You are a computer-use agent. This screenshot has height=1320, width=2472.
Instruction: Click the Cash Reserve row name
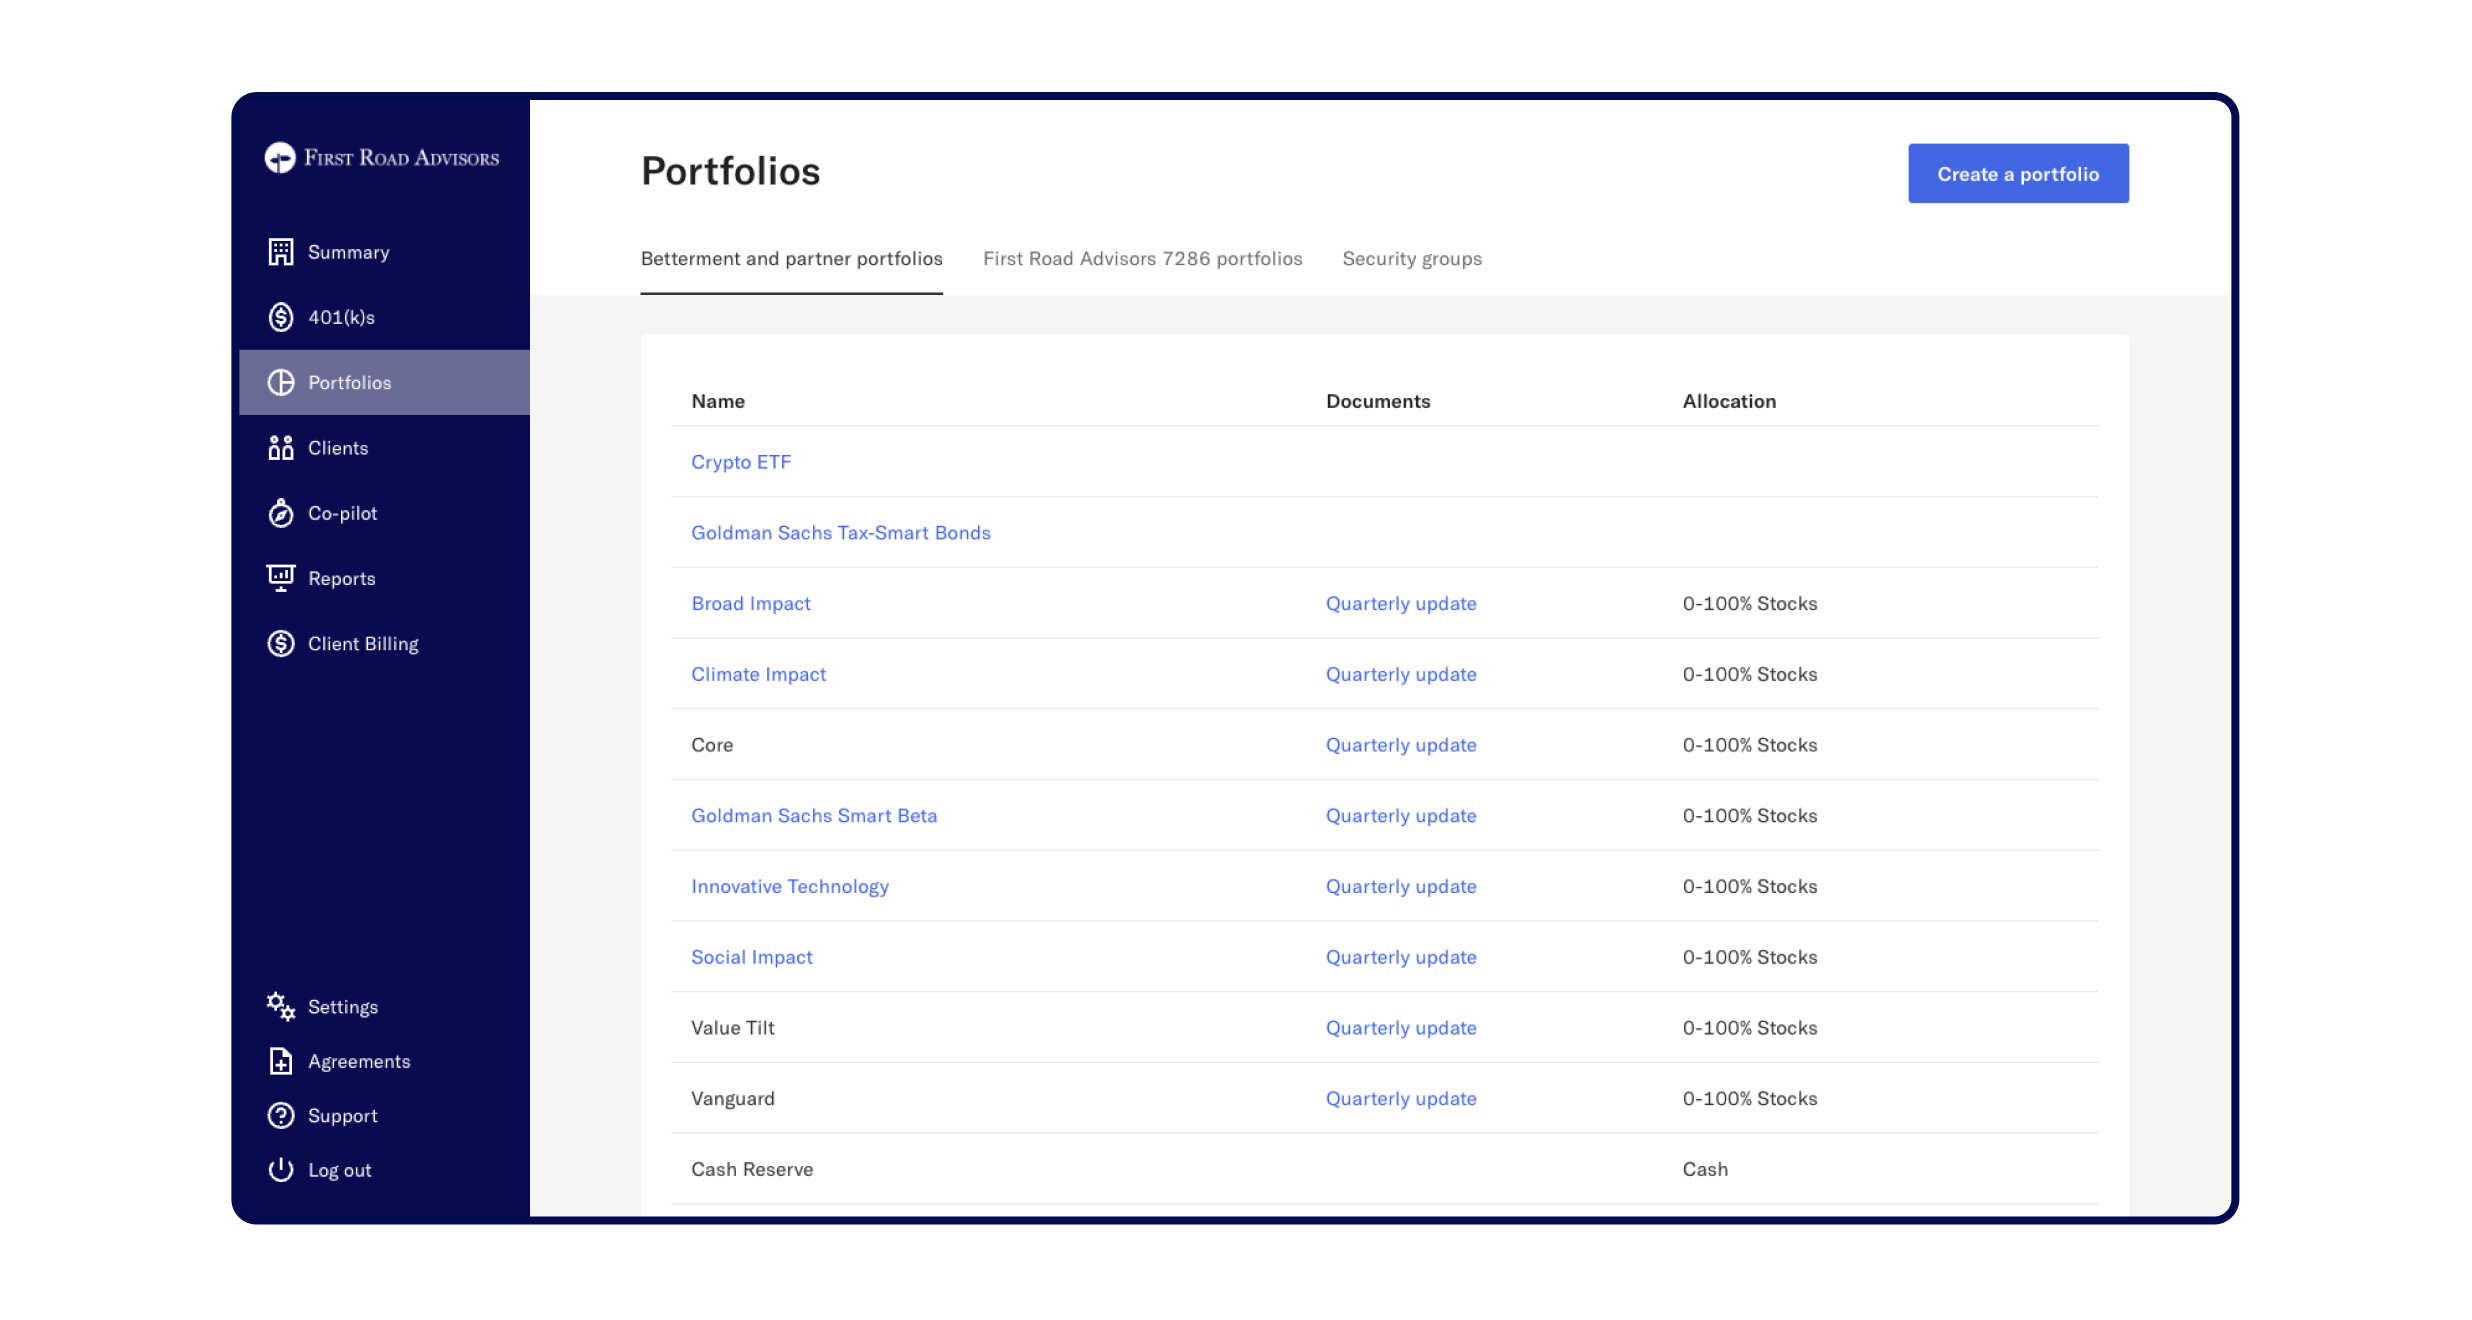tap(752, 1169)
